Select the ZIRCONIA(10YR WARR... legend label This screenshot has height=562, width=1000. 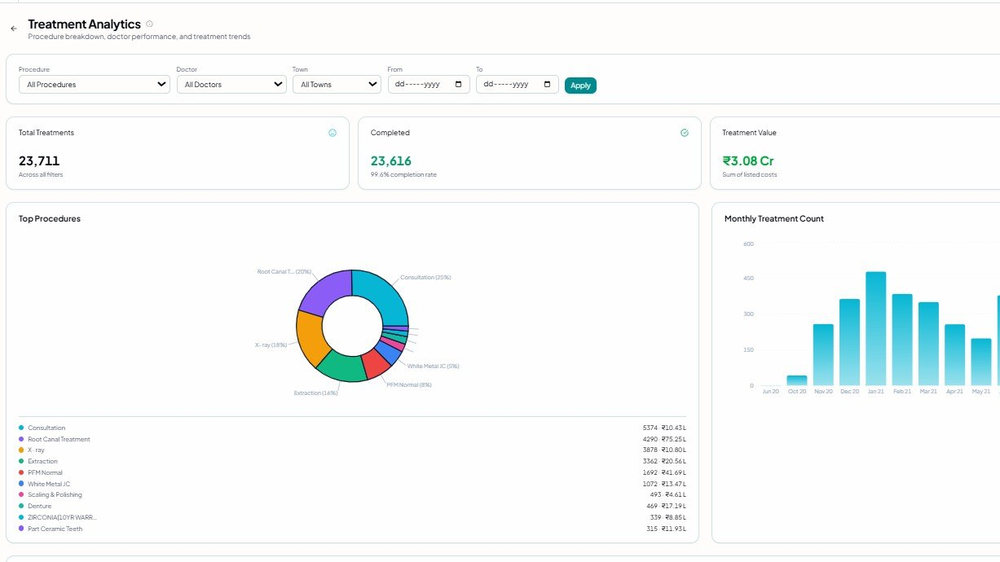tap(62, 517)
